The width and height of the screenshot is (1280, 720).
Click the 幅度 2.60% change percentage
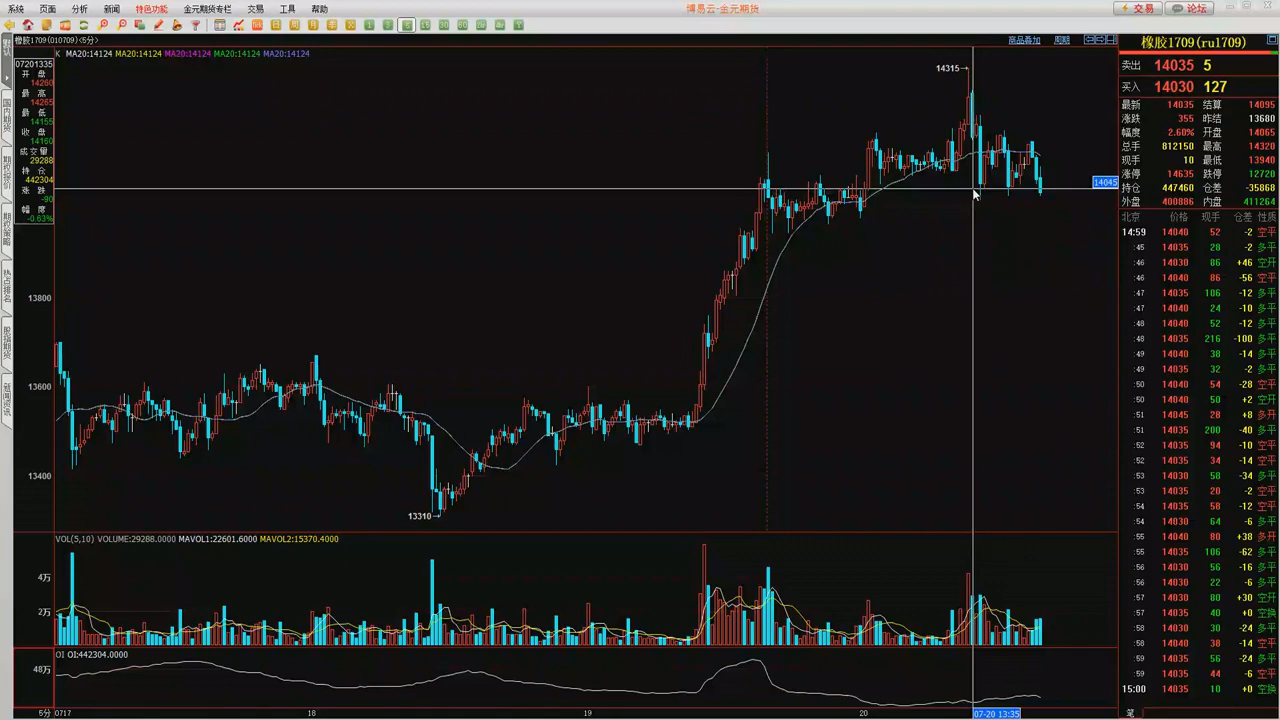(1181, 132)
